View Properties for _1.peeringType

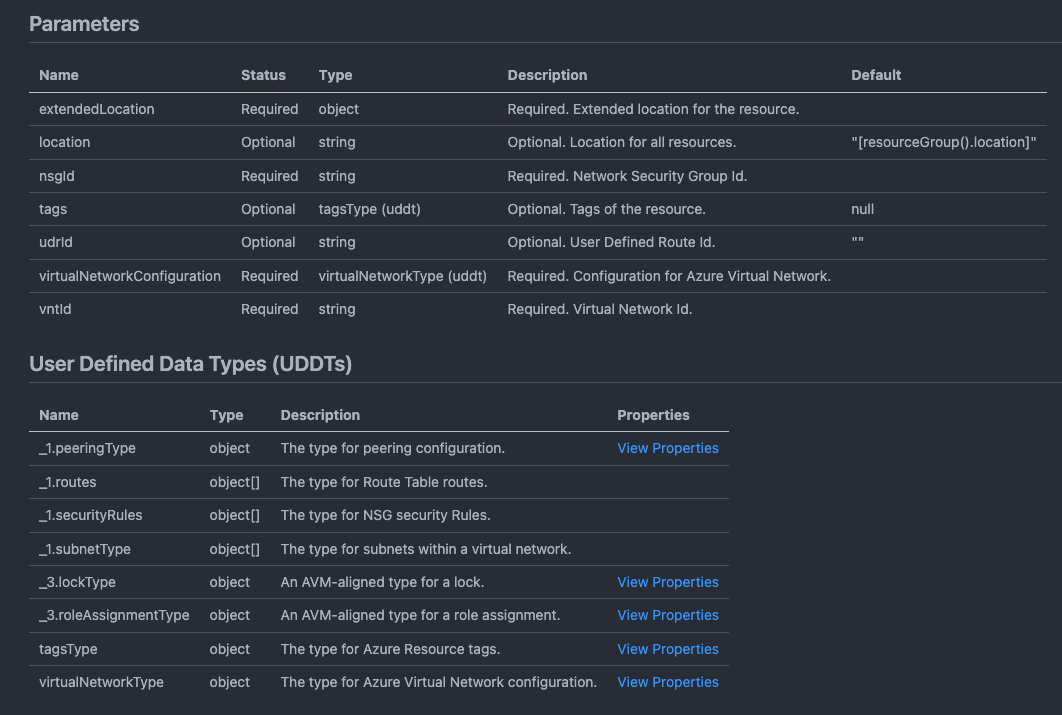pyautogui.click(x=667, y=448)
